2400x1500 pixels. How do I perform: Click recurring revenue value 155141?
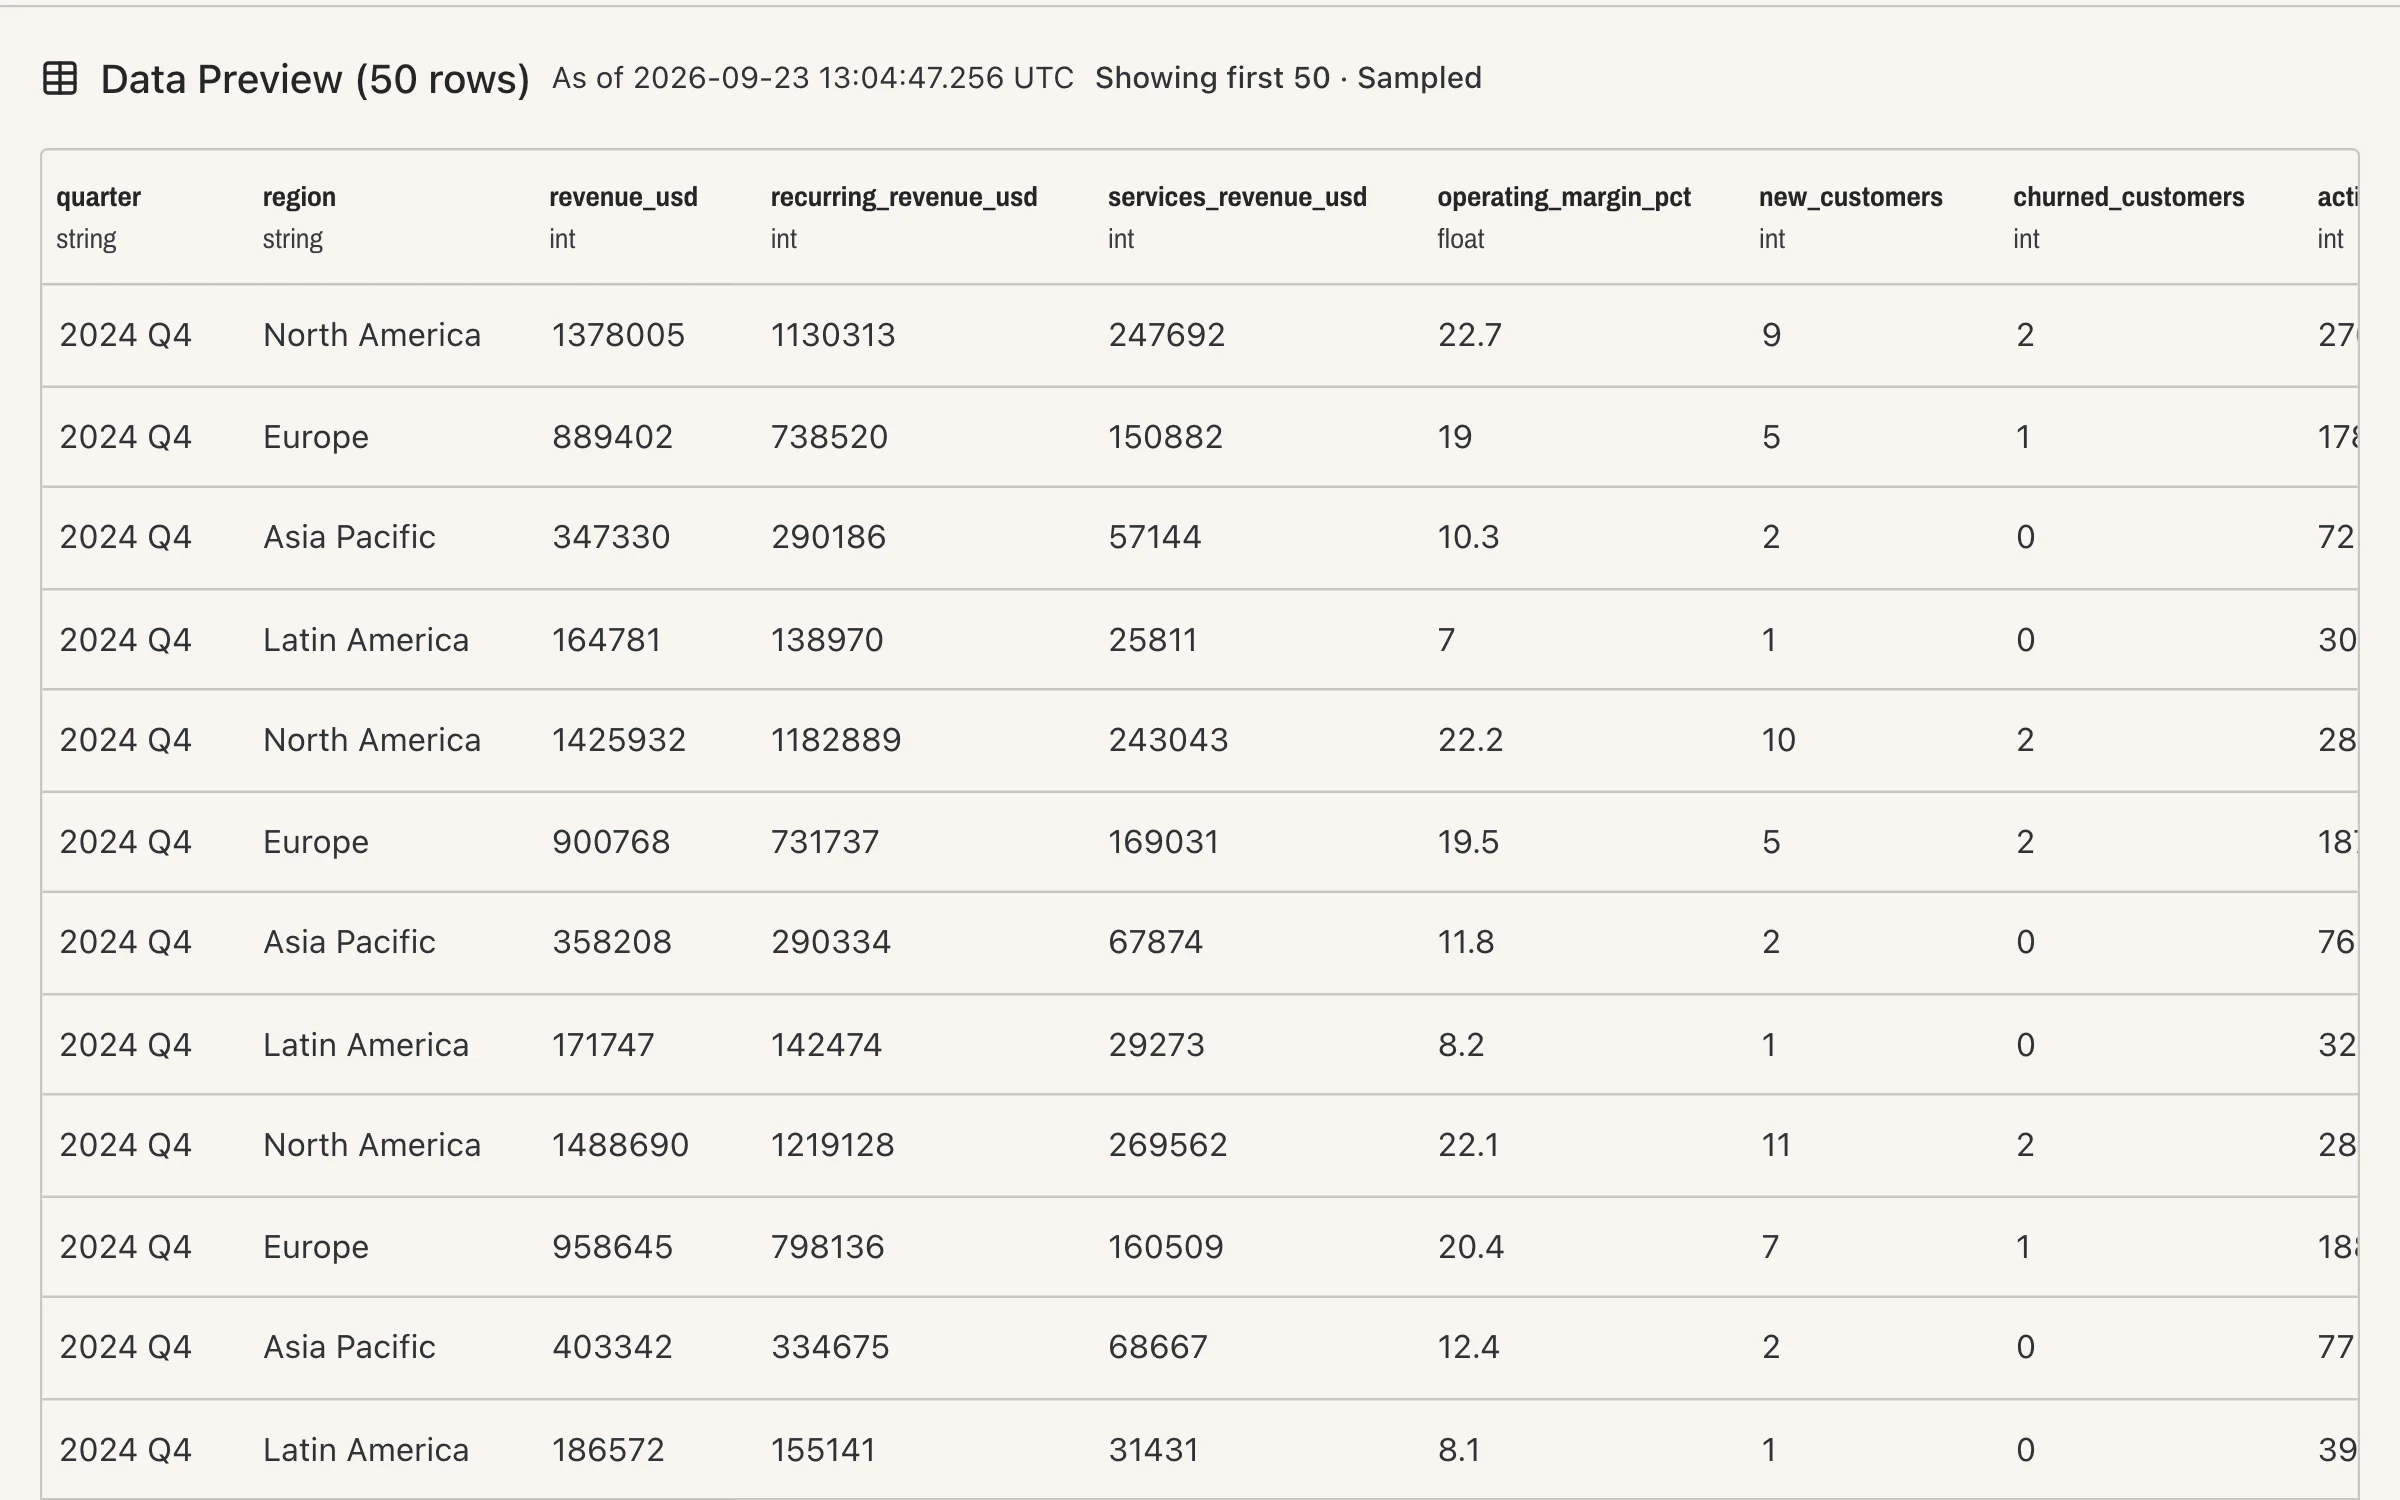[823, 1450]
